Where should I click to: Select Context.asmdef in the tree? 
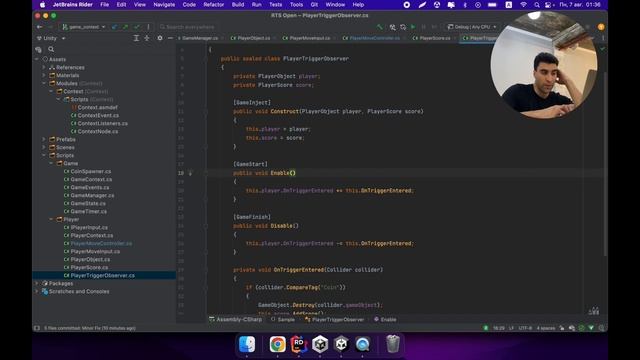(x=98, y=107)
